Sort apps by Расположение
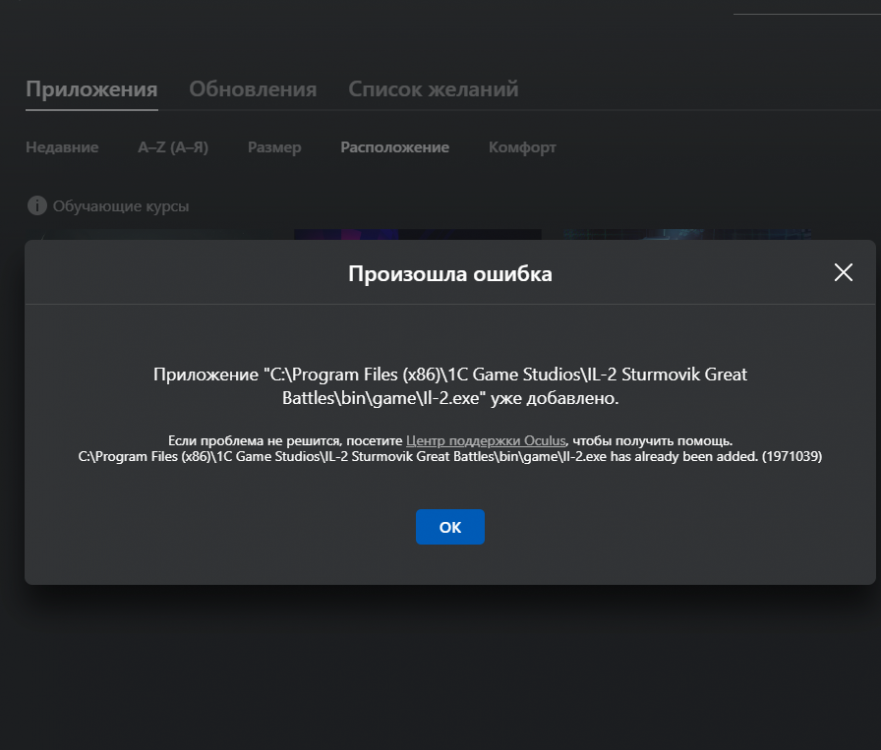The image size is (881, 750). coord(395,147)
